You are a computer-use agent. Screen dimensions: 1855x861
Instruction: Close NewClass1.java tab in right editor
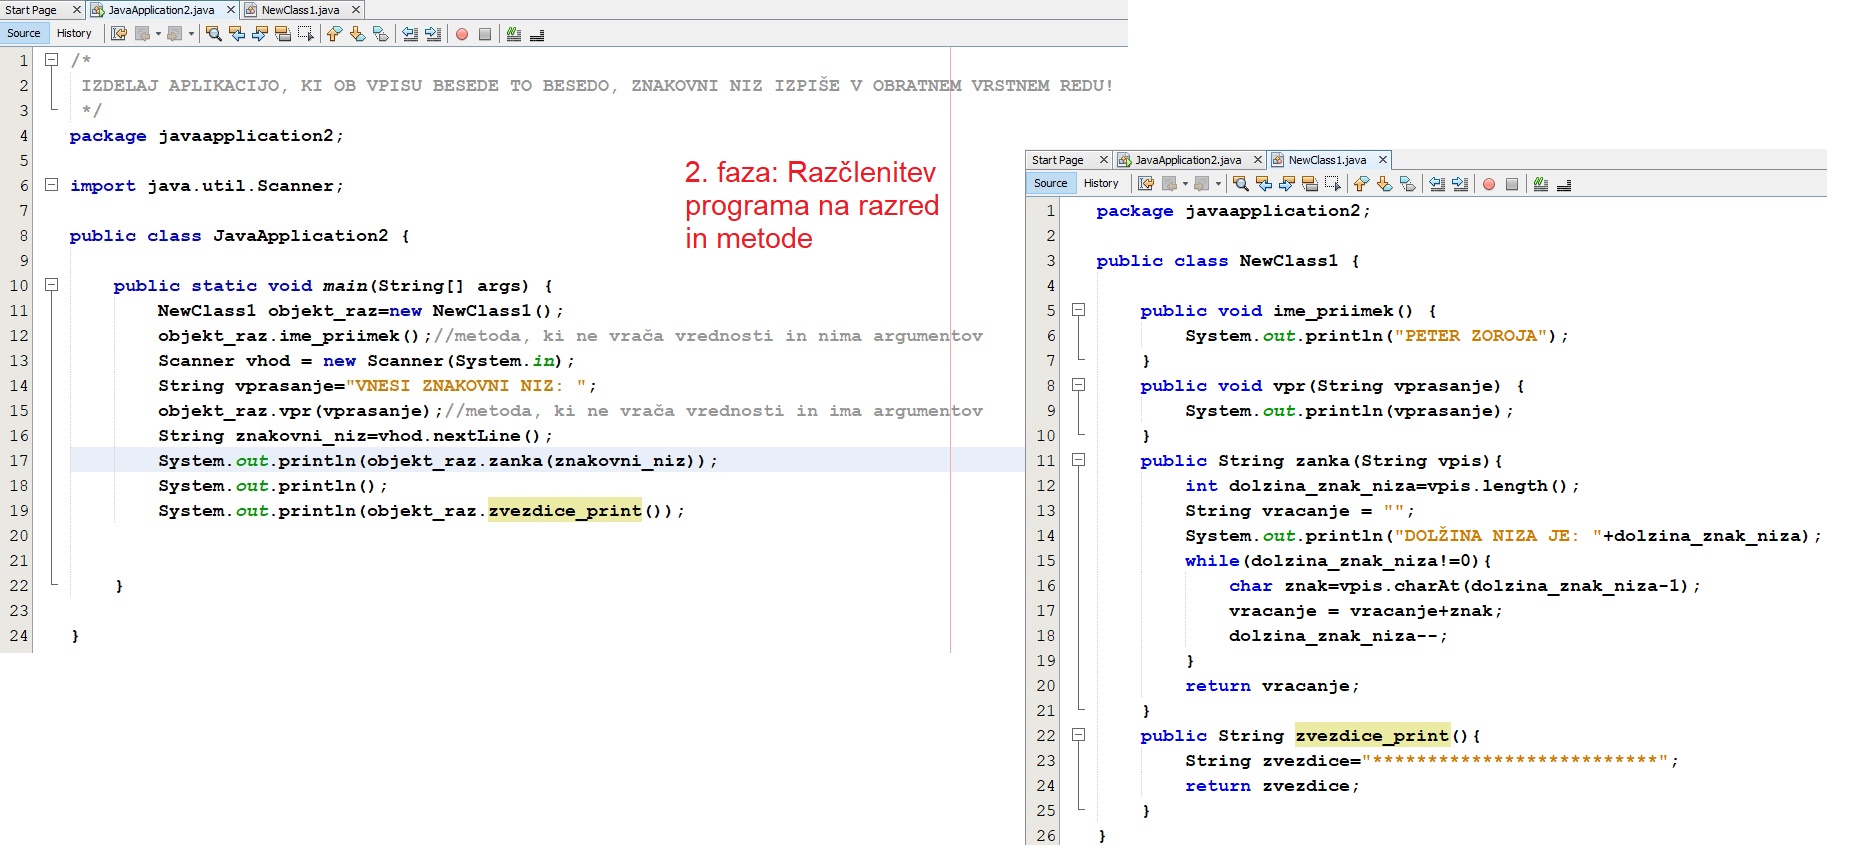tap(1383, 160)
